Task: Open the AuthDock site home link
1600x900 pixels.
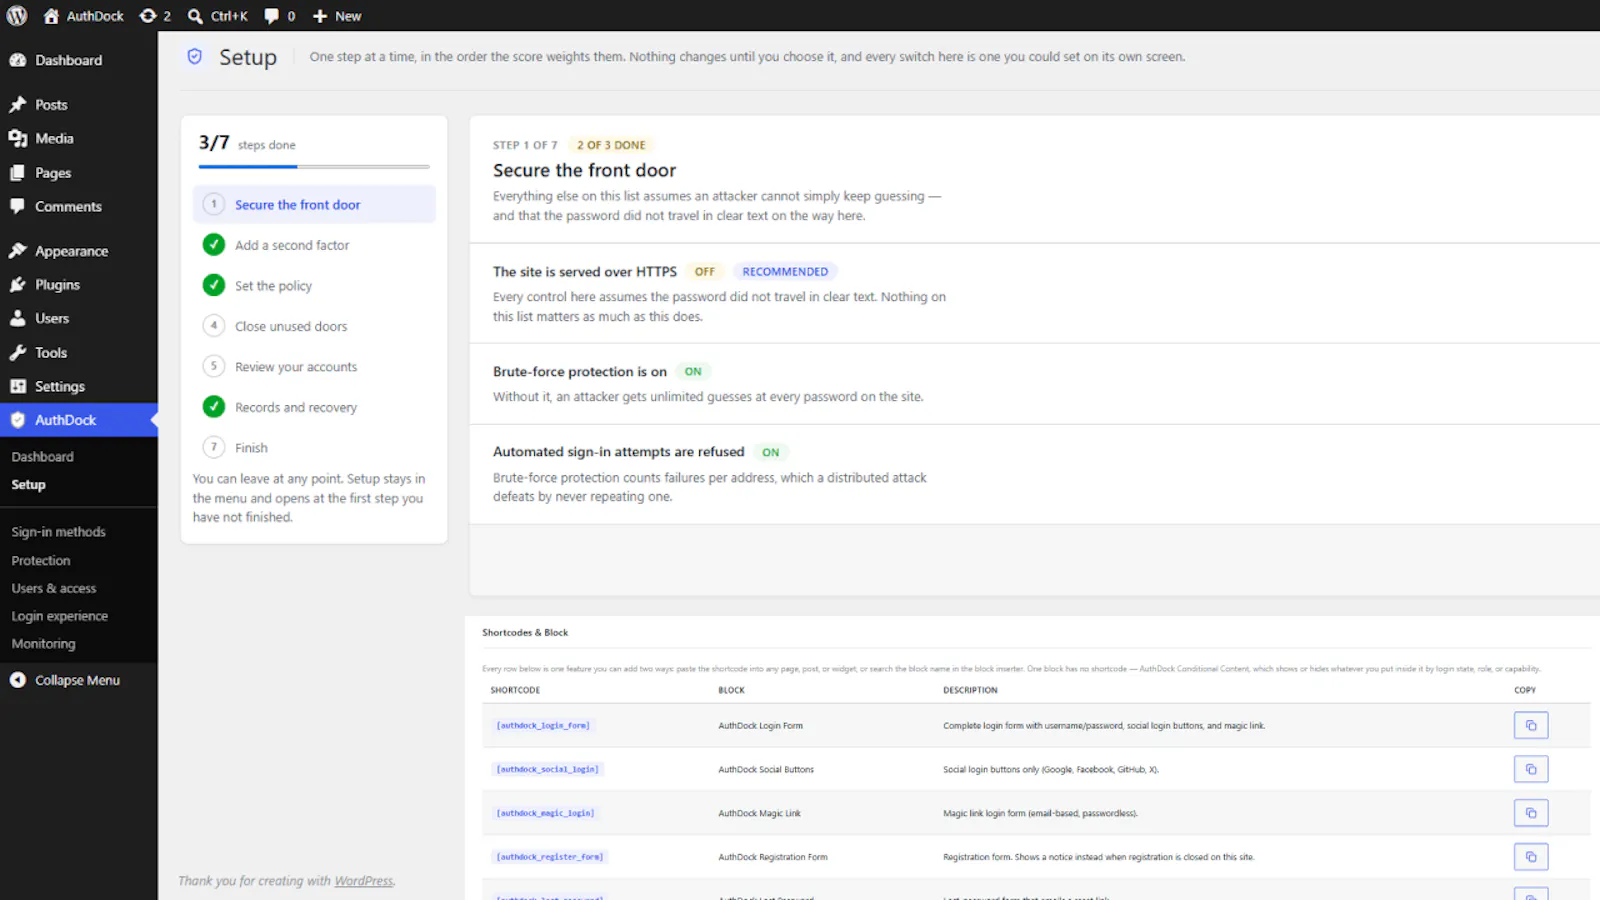Action: click(84, 16)
